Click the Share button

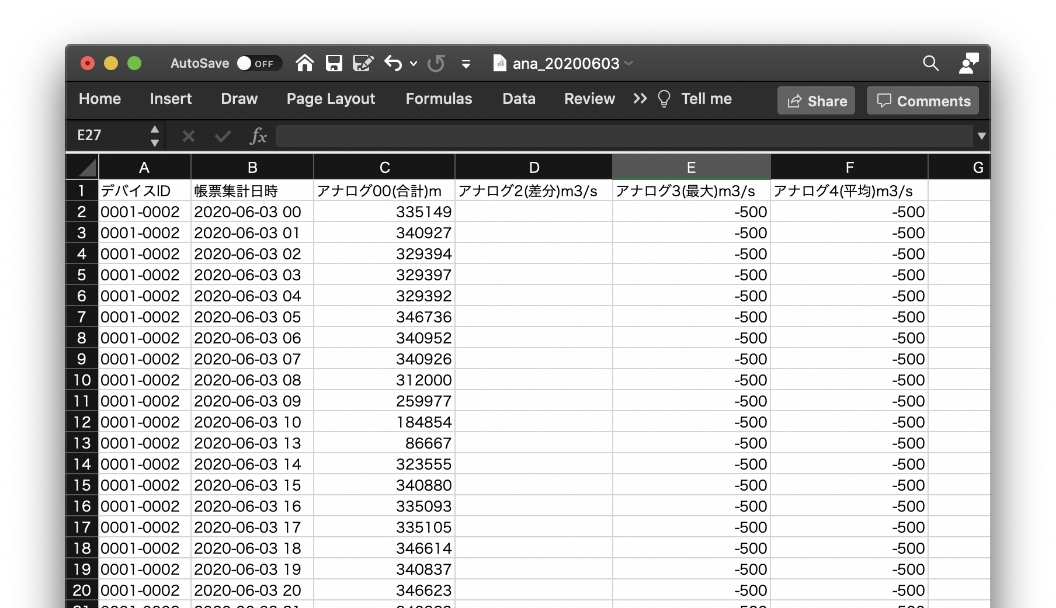(816, 100)
